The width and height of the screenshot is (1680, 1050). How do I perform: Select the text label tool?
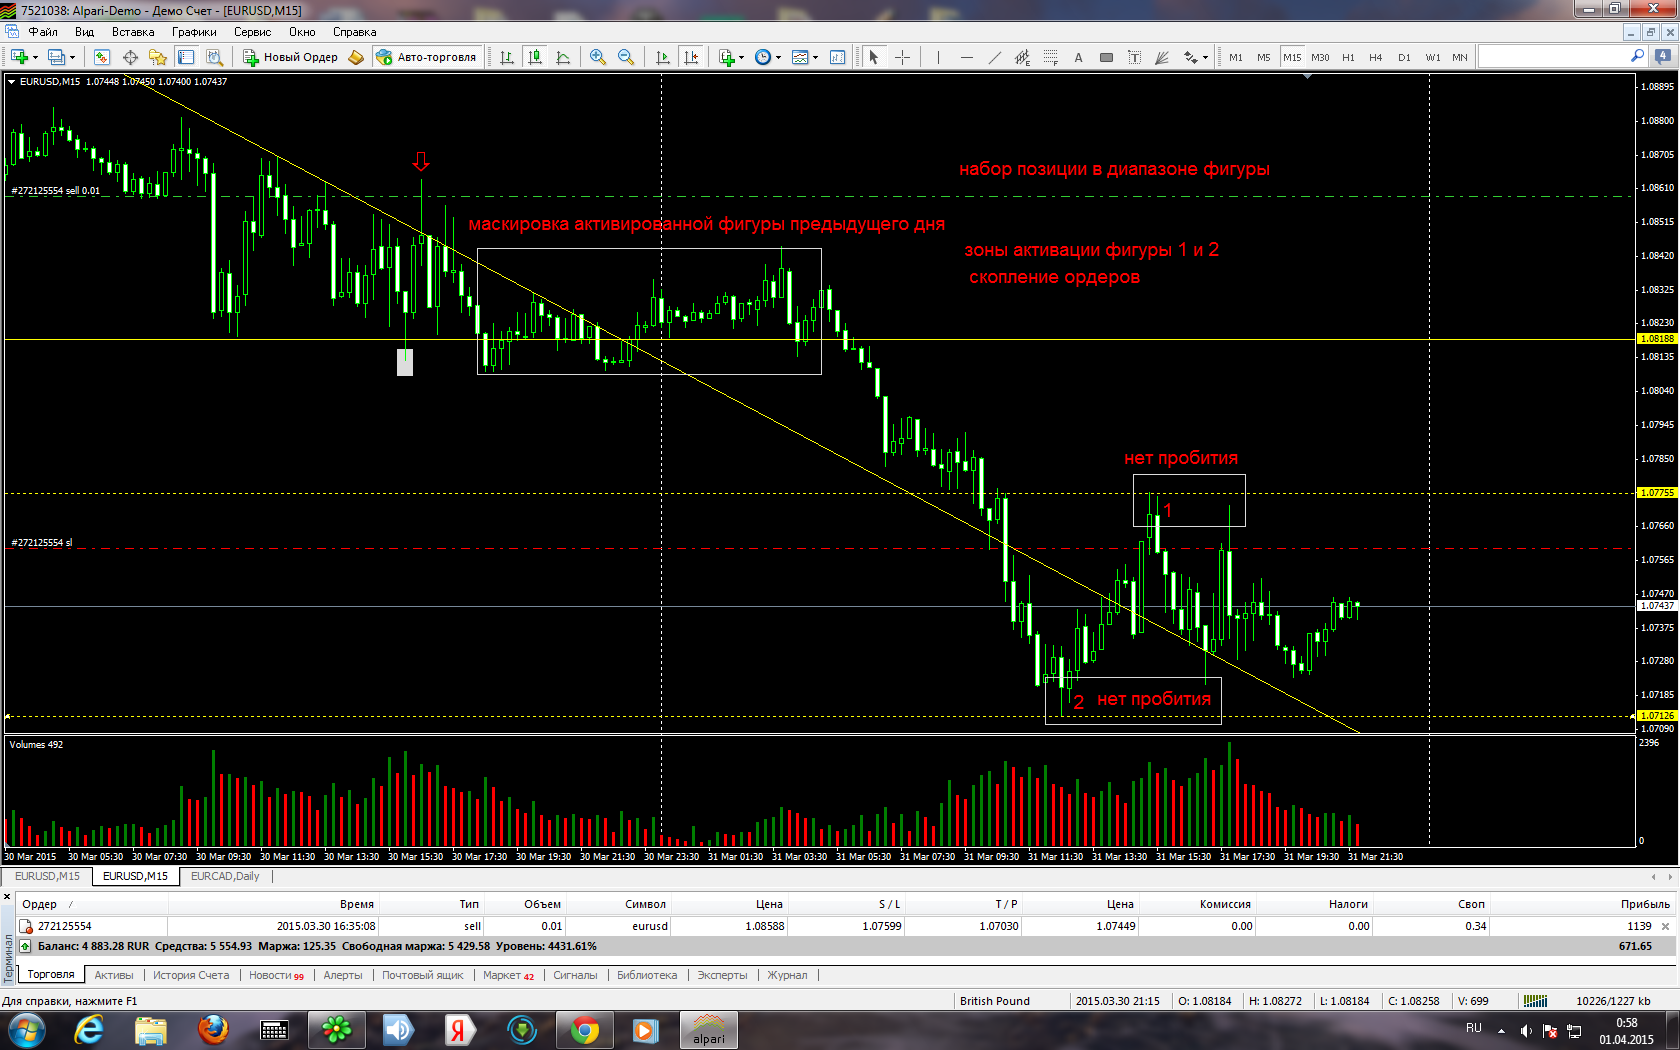1134,57
